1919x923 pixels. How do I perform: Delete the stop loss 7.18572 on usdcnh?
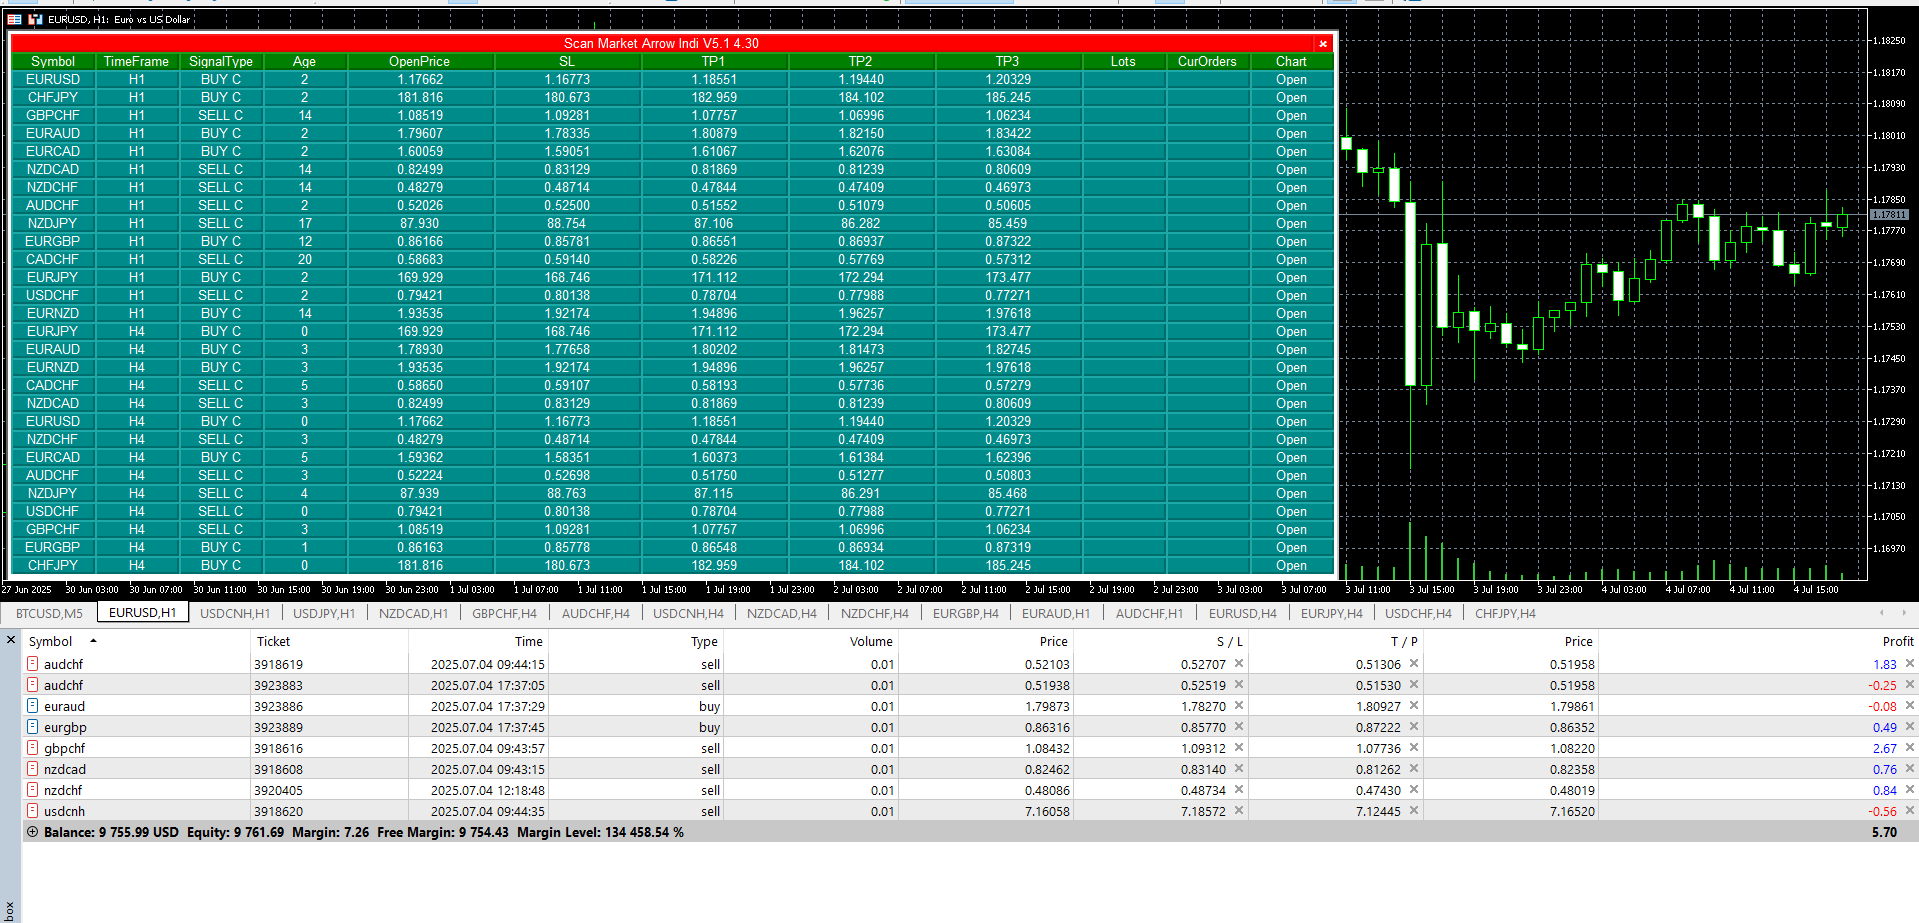click(1239, 811)
